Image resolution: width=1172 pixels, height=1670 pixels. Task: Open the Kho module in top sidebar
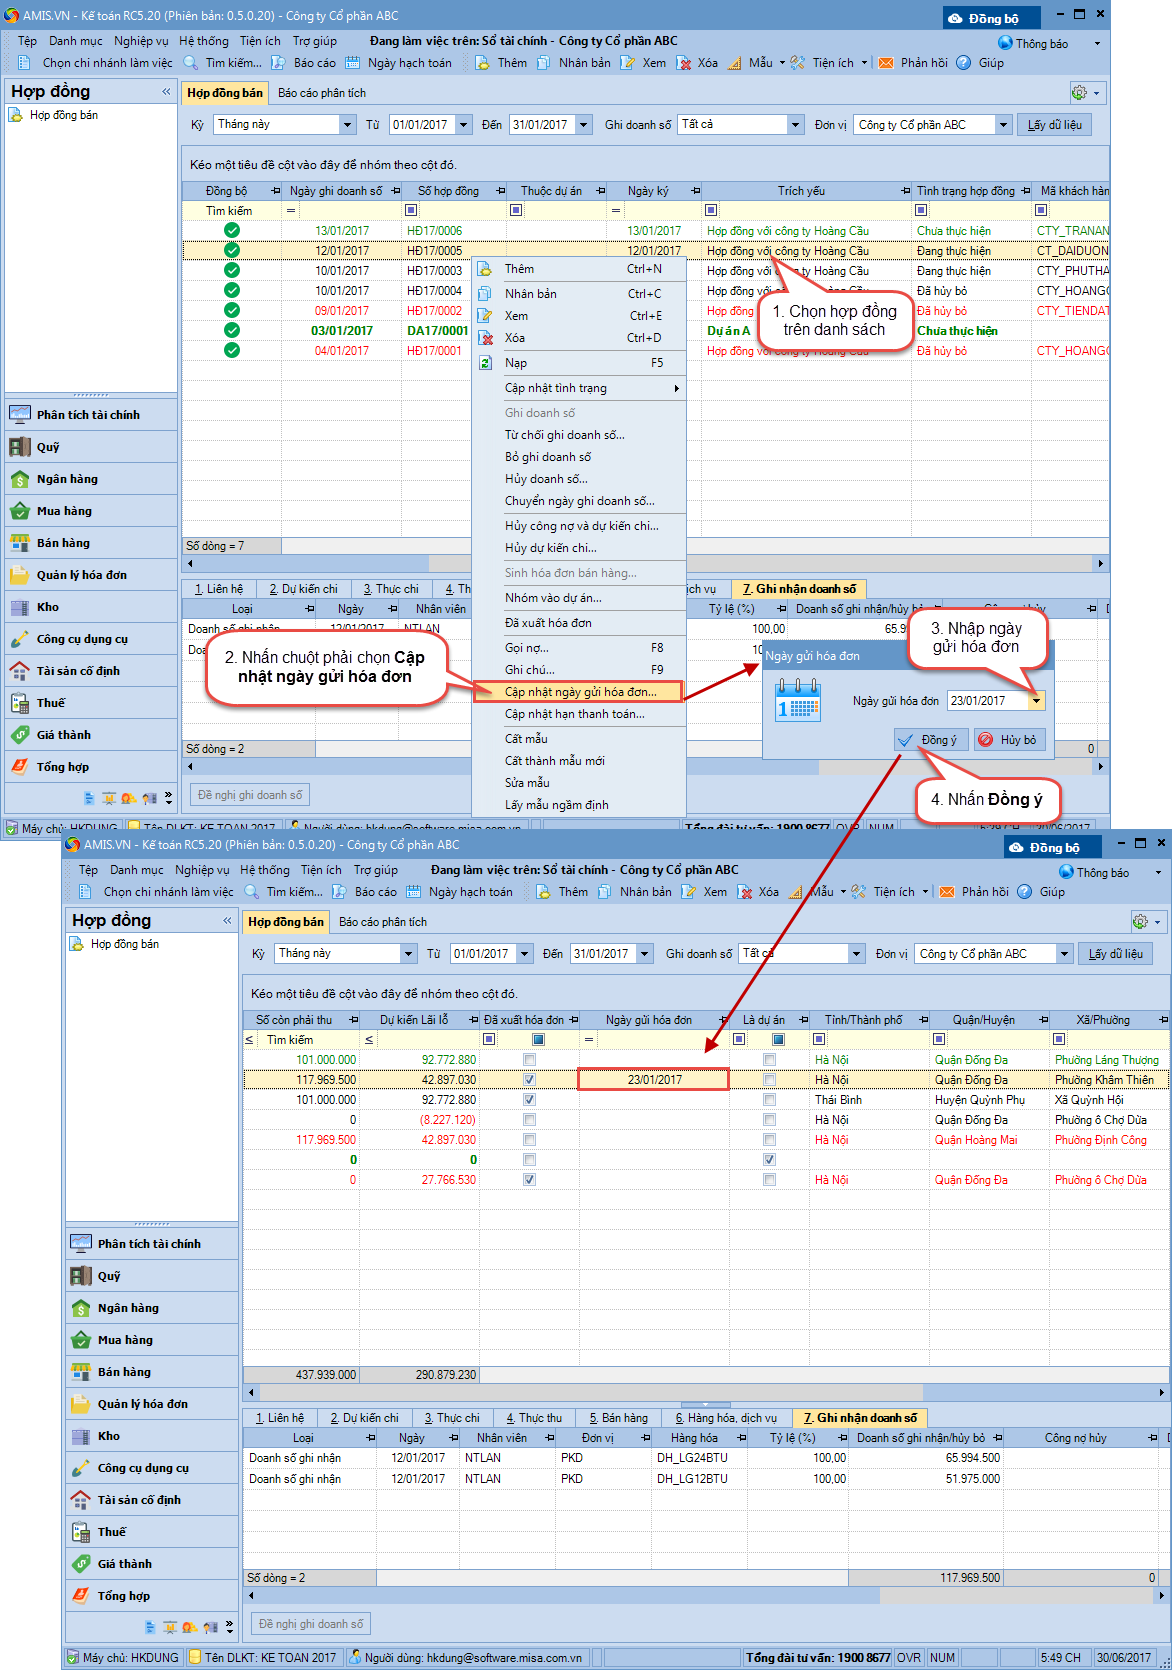(48, 607)
